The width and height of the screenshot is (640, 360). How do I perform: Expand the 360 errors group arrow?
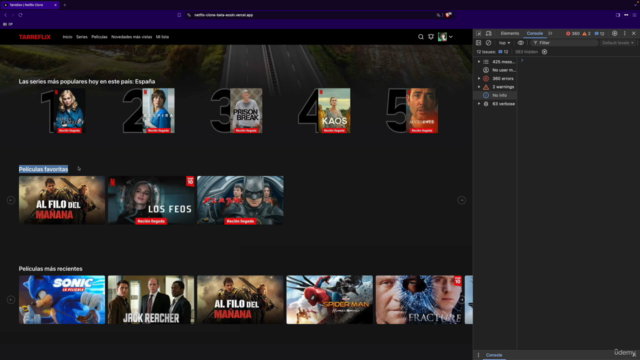tap(479, 78)
